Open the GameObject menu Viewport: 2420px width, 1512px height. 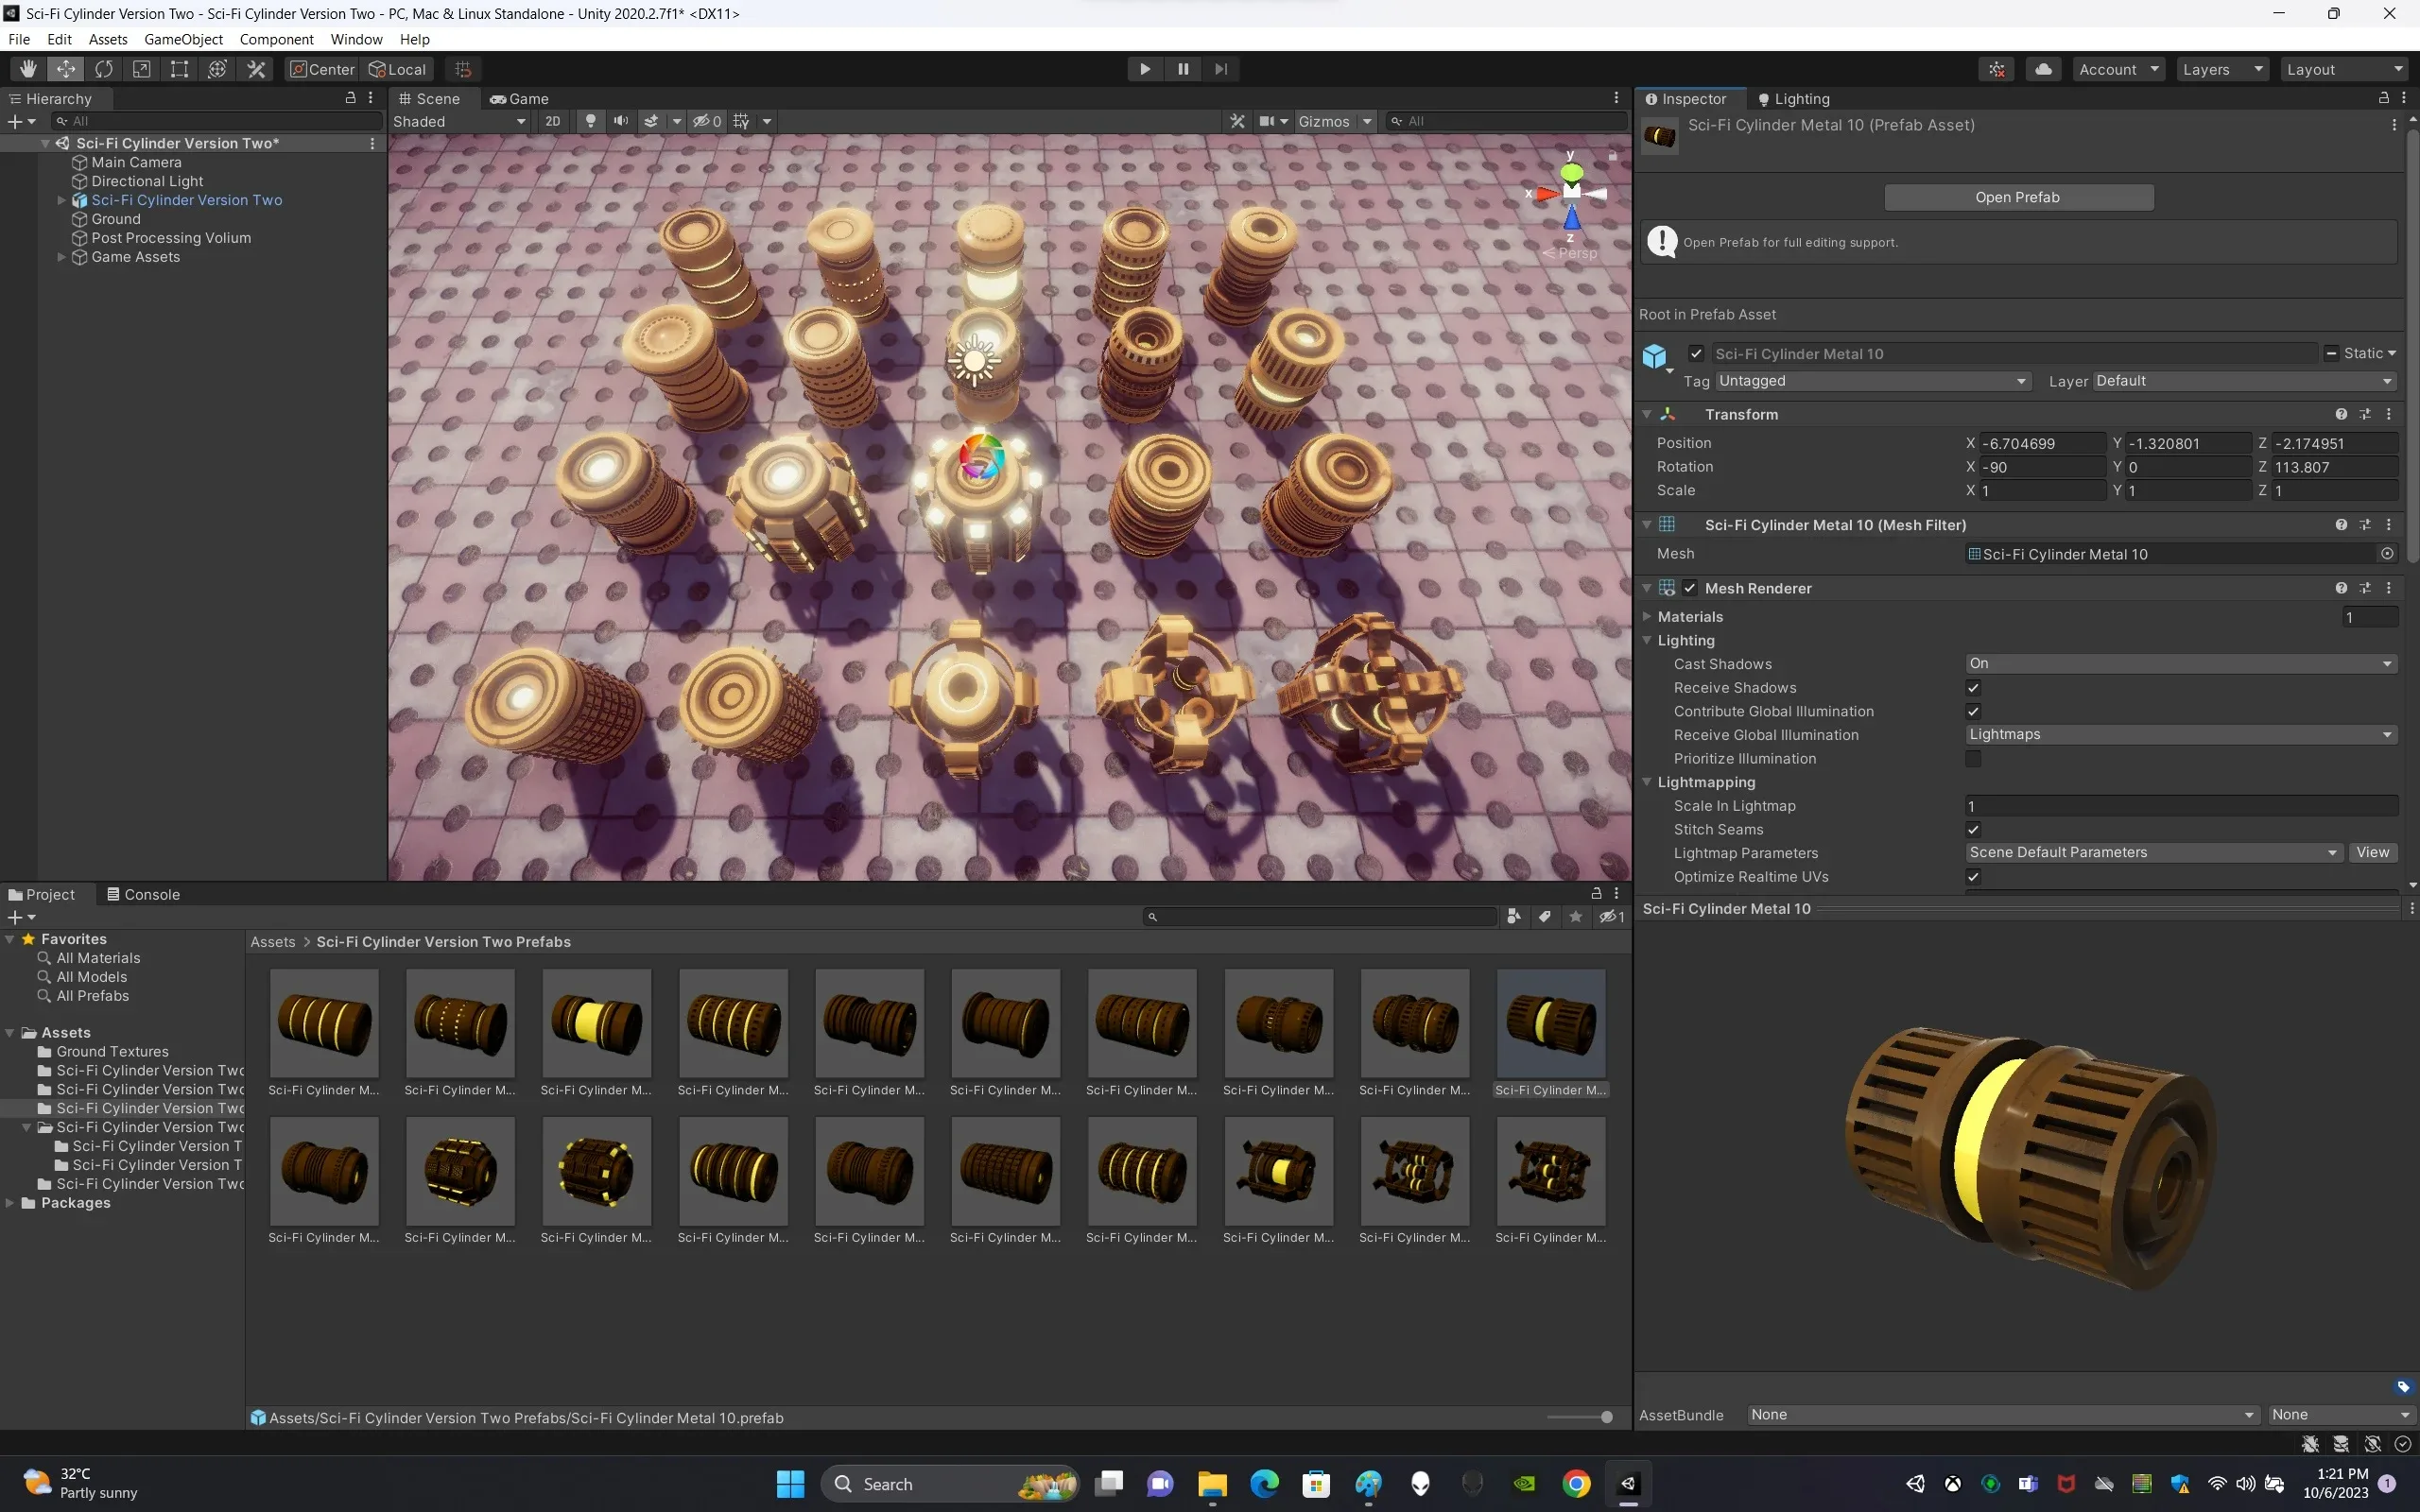pyautogui.click(x=183, y=39)
